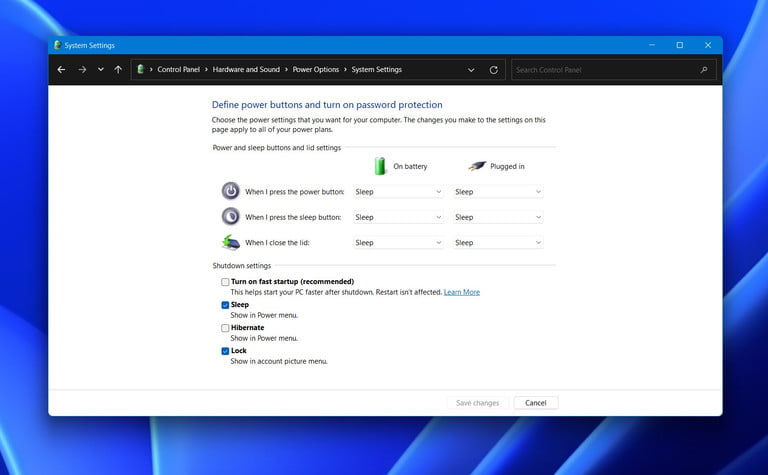Click the forward arrow navigation icon

pyautogui.click(x=82, y=70)
